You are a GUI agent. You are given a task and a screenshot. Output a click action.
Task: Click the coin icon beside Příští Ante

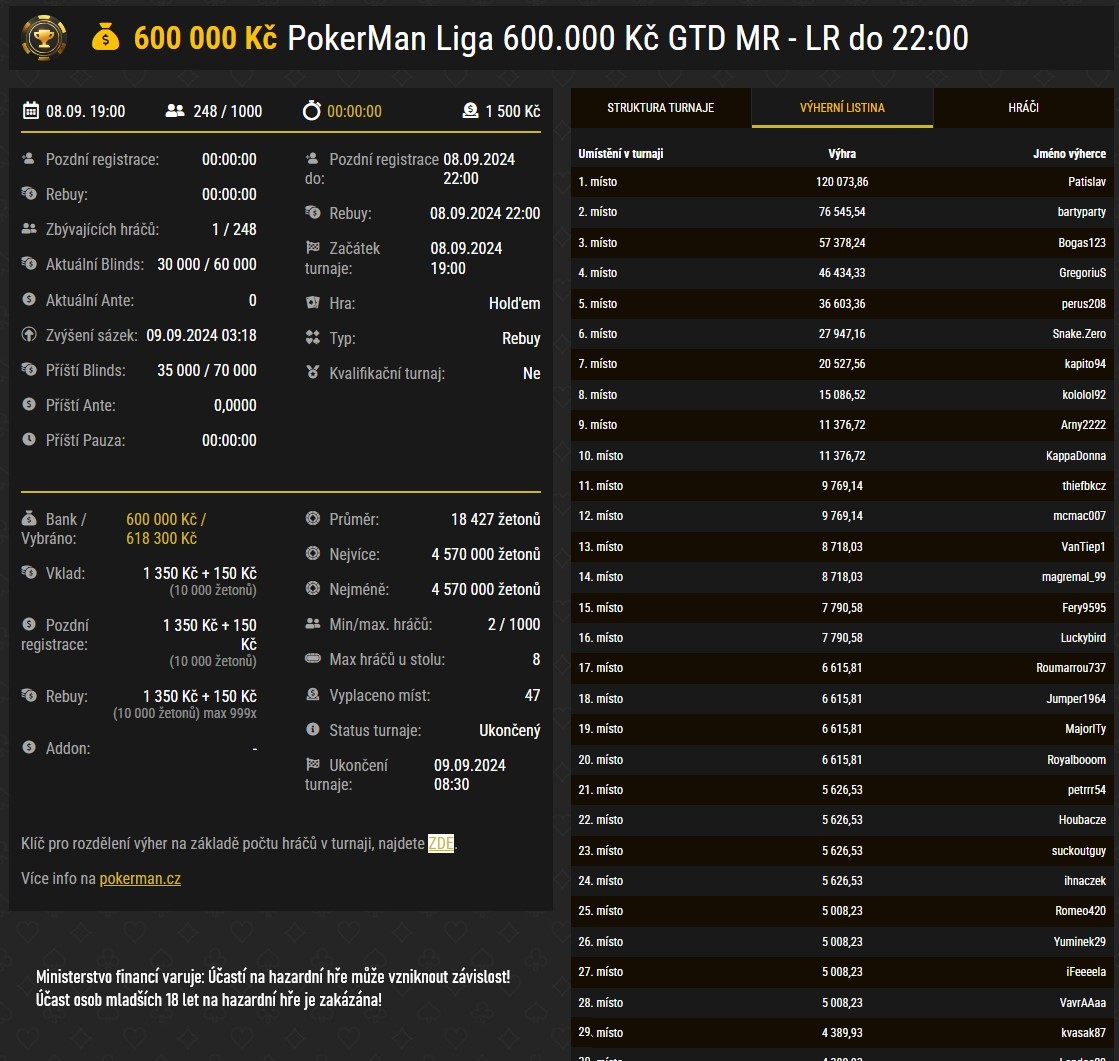(29, 404)
